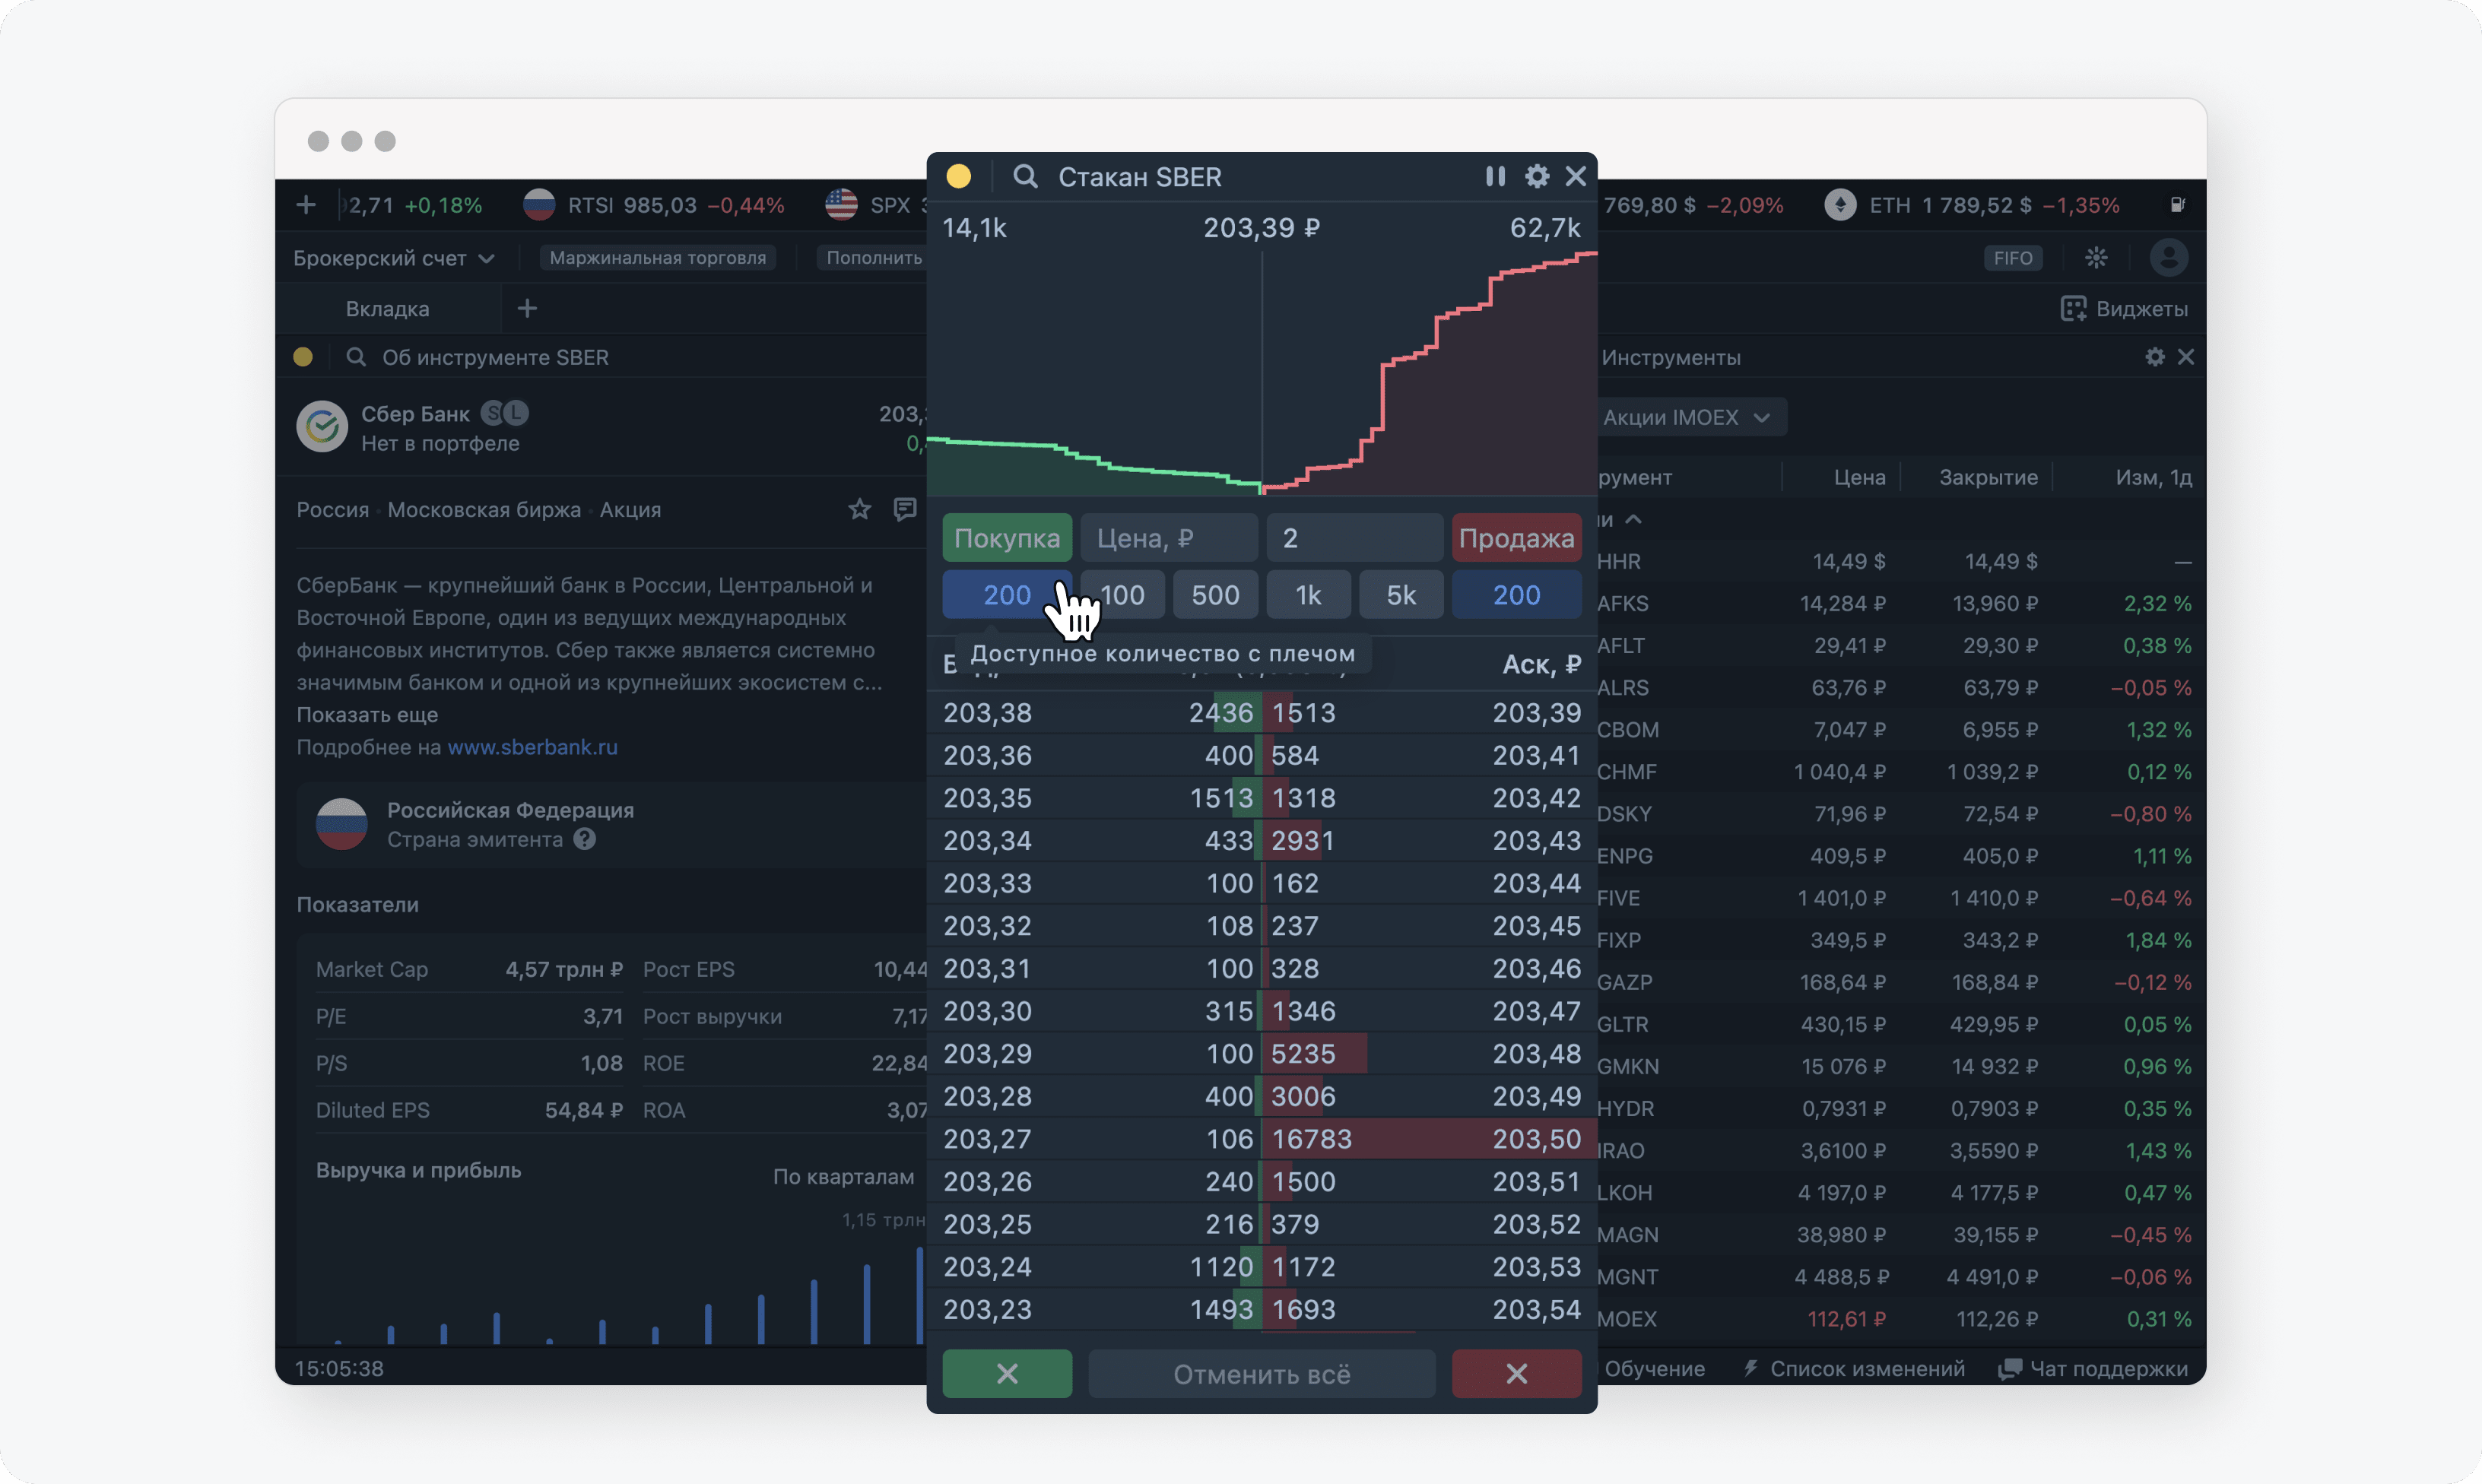This screenshot has width=2482, height=1484.
Task: Click ask volume 5235 in order book
Action: 1303,1054
